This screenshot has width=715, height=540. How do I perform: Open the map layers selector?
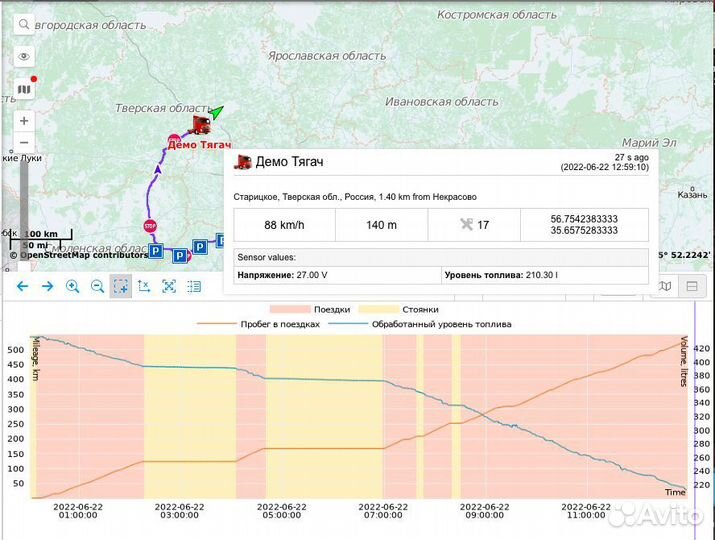click(24, 90)
